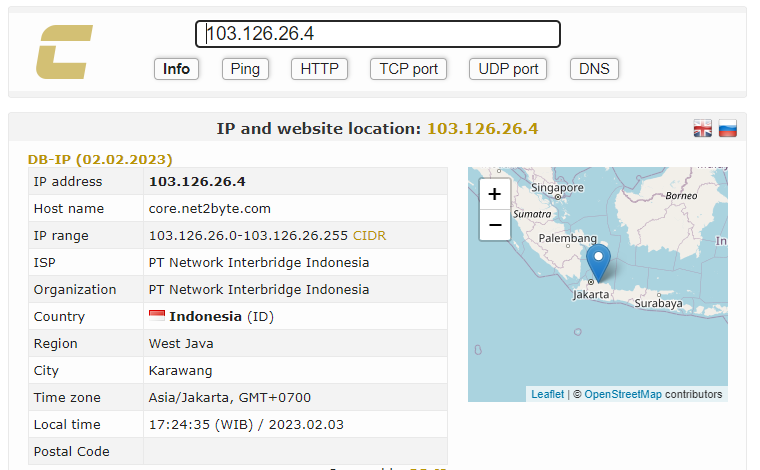Screen dimensions: 760x470
Task: Zoom in on the map
Action: click(x=494, y=194)
